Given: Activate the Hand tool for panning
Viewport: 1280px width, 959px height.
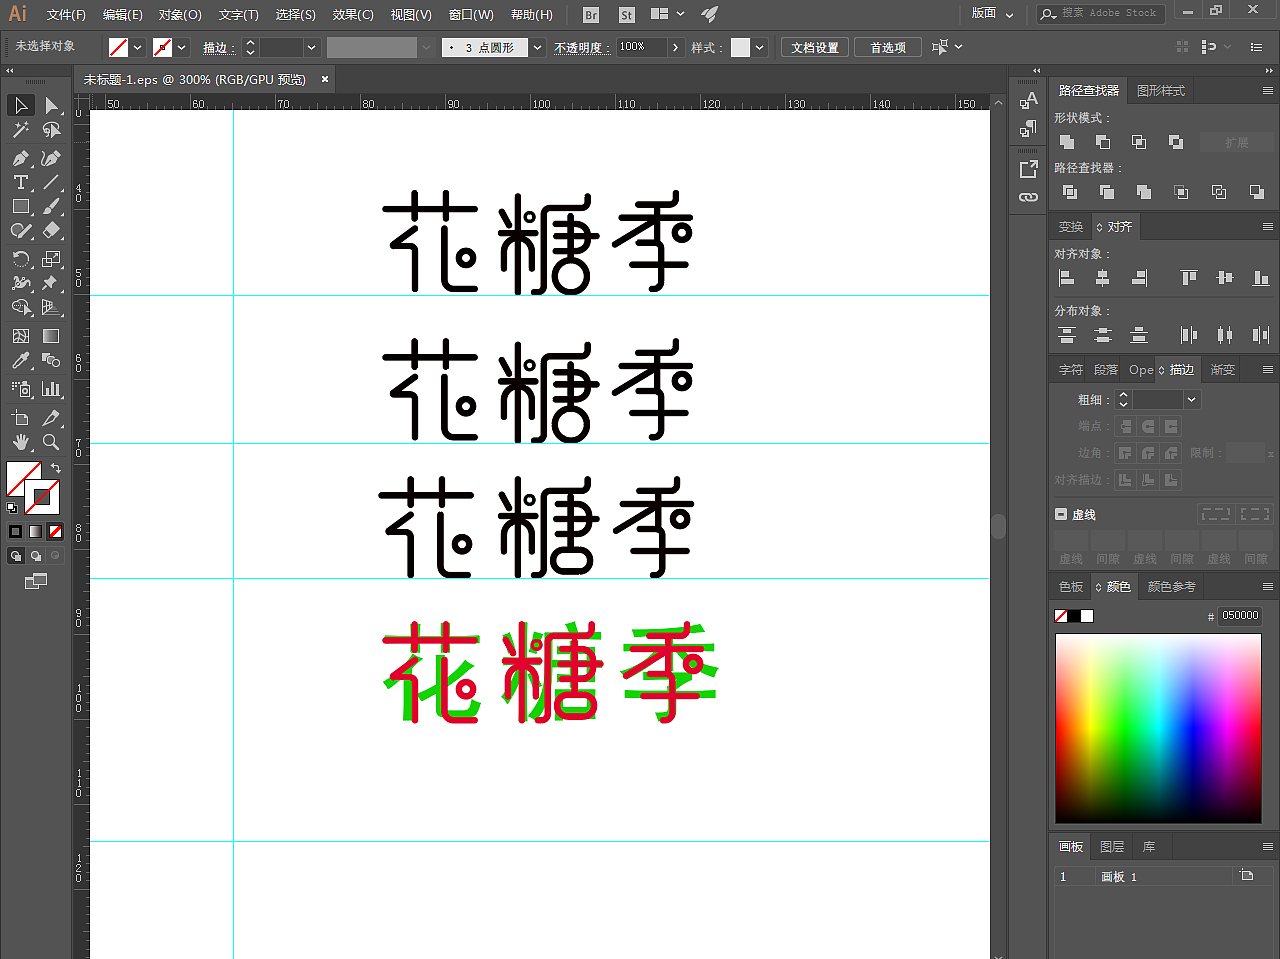Looking at the screenshot, I should pyautogui.click(x=20, y=442).
